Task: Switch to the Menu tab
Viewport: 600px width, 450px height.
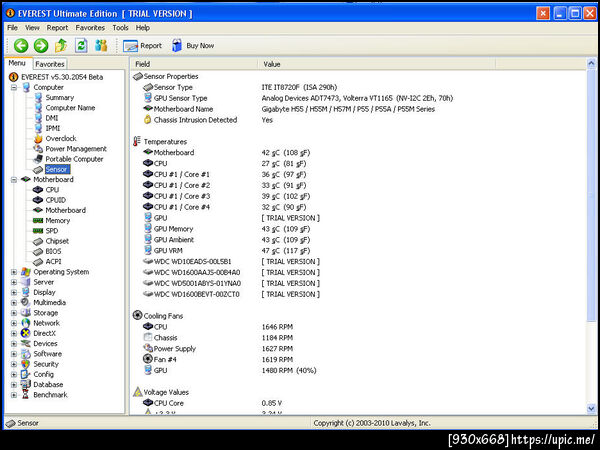Action: (17, 63)
